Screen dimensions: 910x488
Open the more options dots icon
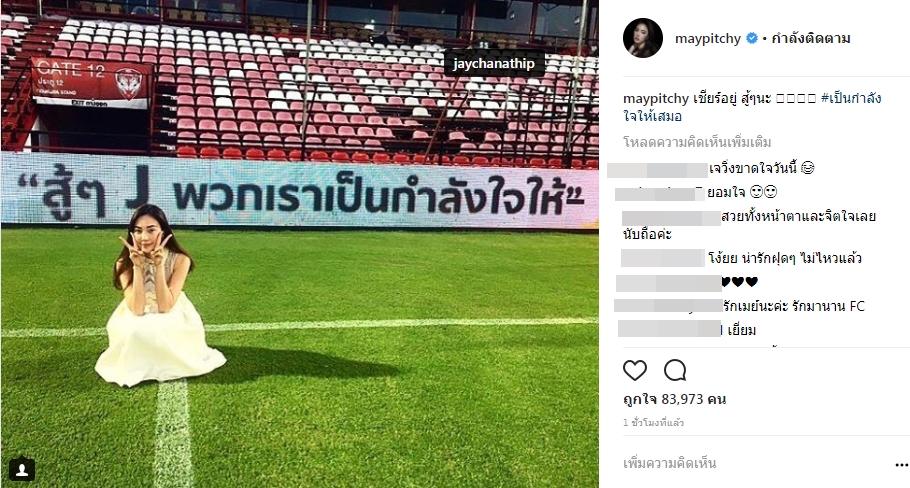click(902, 464)
